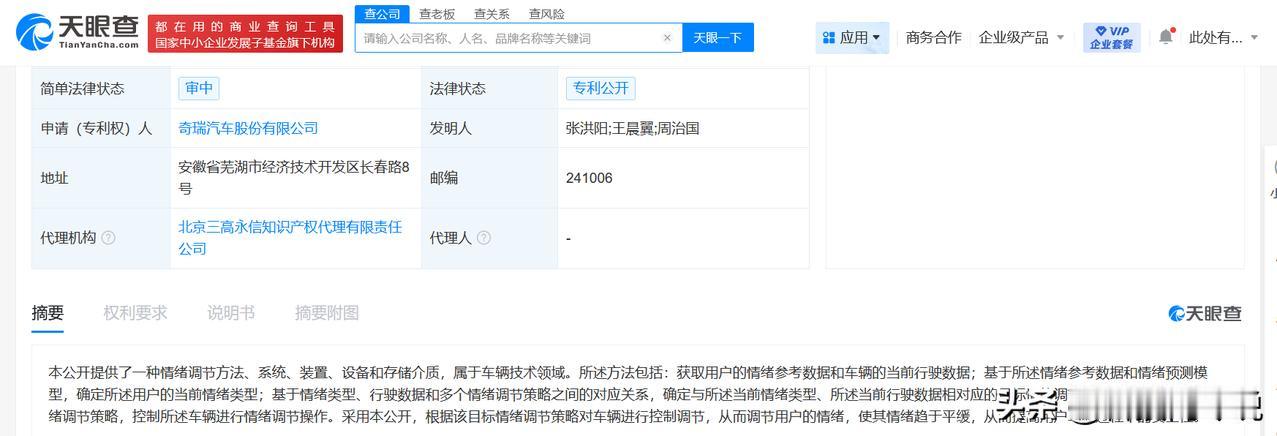Viewport: 1277px width, 436px height.
Task: Click inventor names 张洪阳;王晨翼;周治国
Action: [632, 128]
